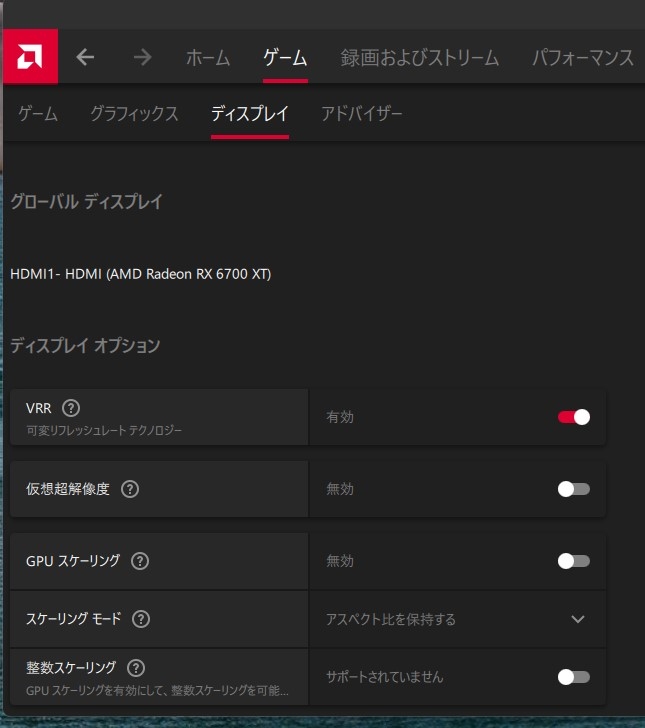Switch to the ホーム tab
This screenshot has height=728, width=645.
(208, 58)
